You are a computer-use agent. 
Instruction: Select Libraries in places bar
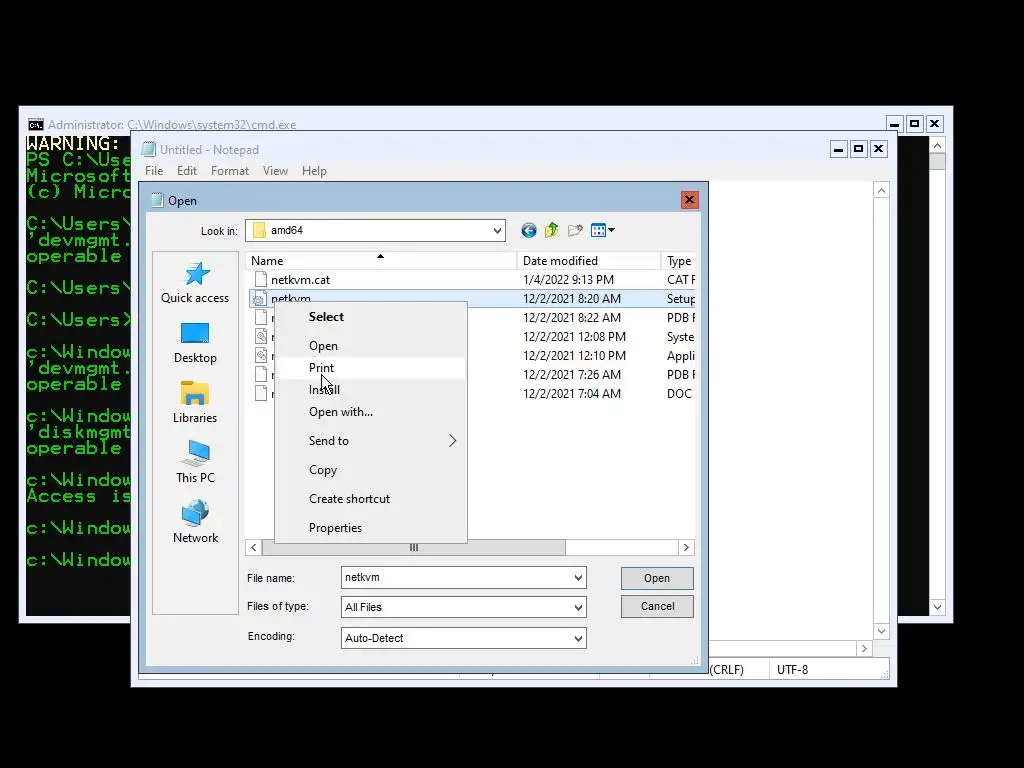point(195,402)
